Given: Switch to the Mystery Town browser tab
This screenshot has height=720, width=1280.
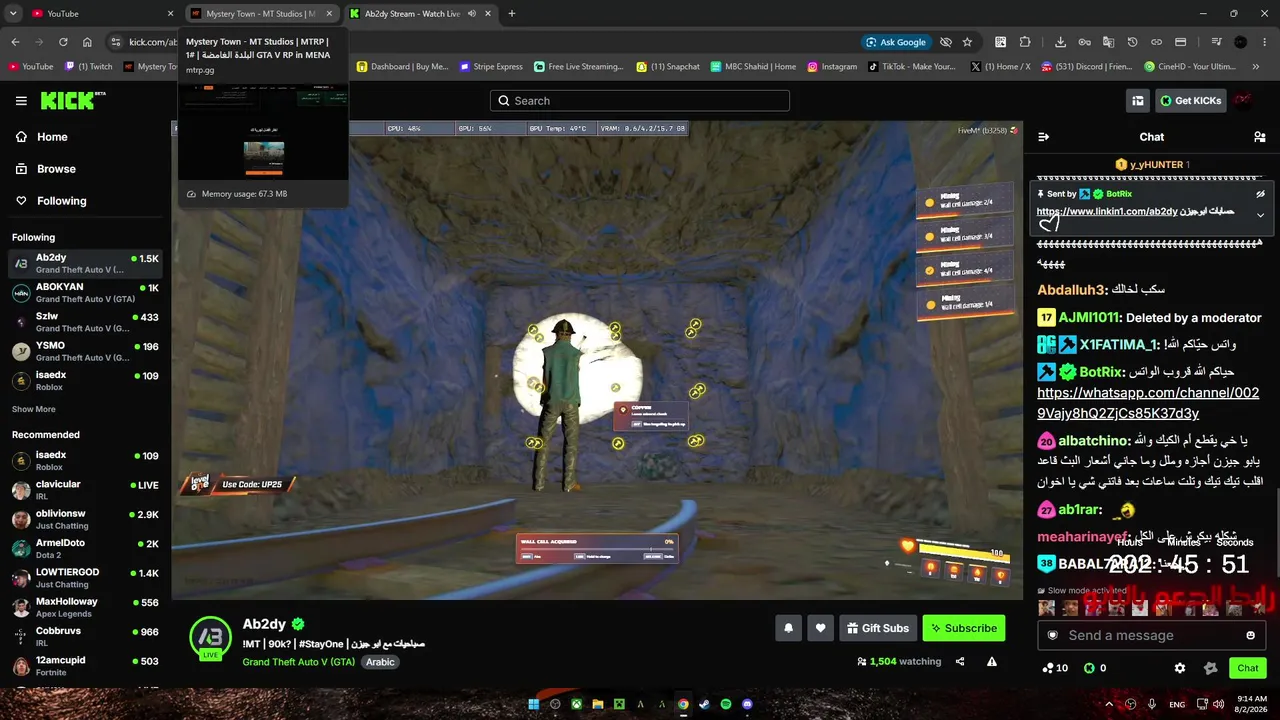Looking at the screenshot, I should (260, 14).
